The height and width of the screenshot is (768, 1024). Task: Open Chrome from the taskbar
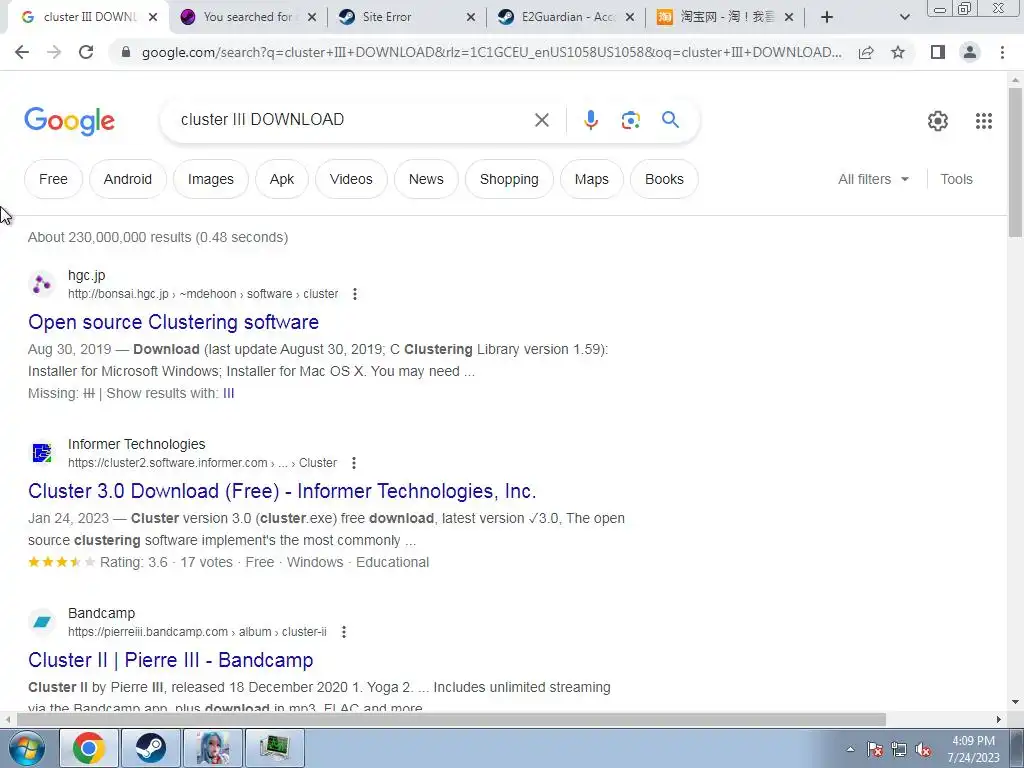tap(89, 748)
